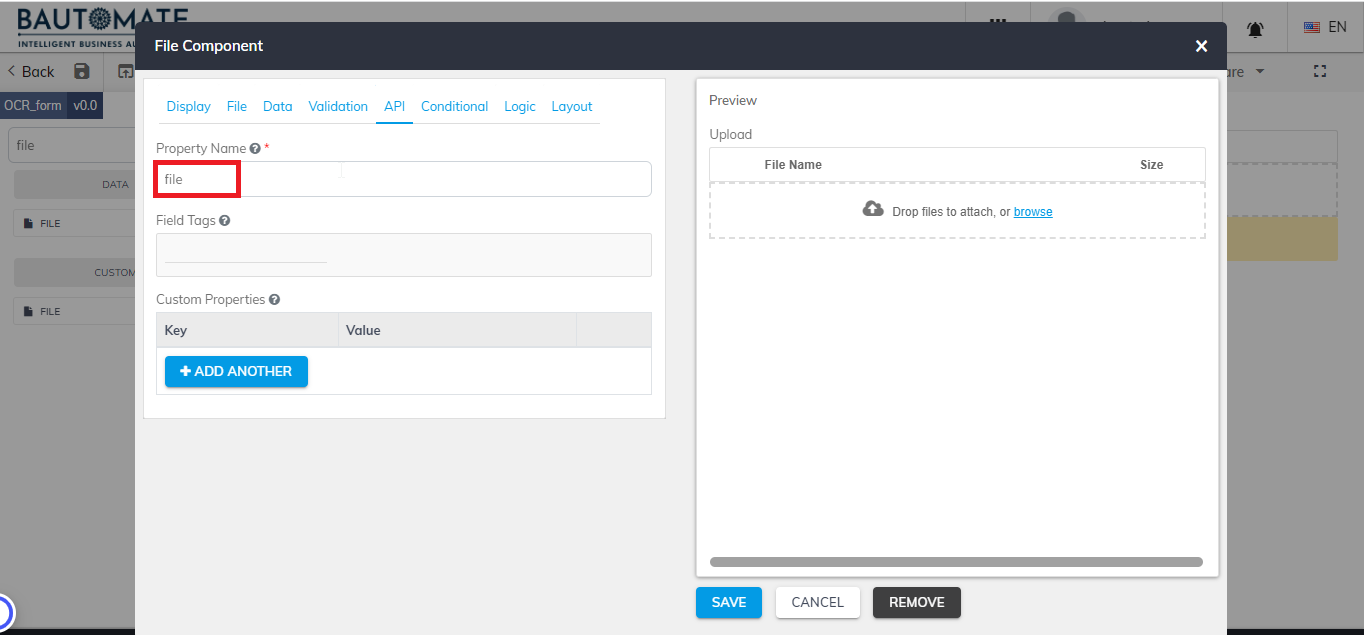Focus the Field Tags input box
Screen dimensions: 1364x635
[404, 255]
